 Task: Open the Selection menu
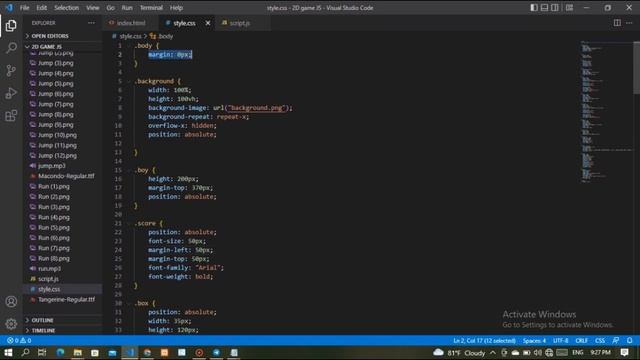coord(67,7)
